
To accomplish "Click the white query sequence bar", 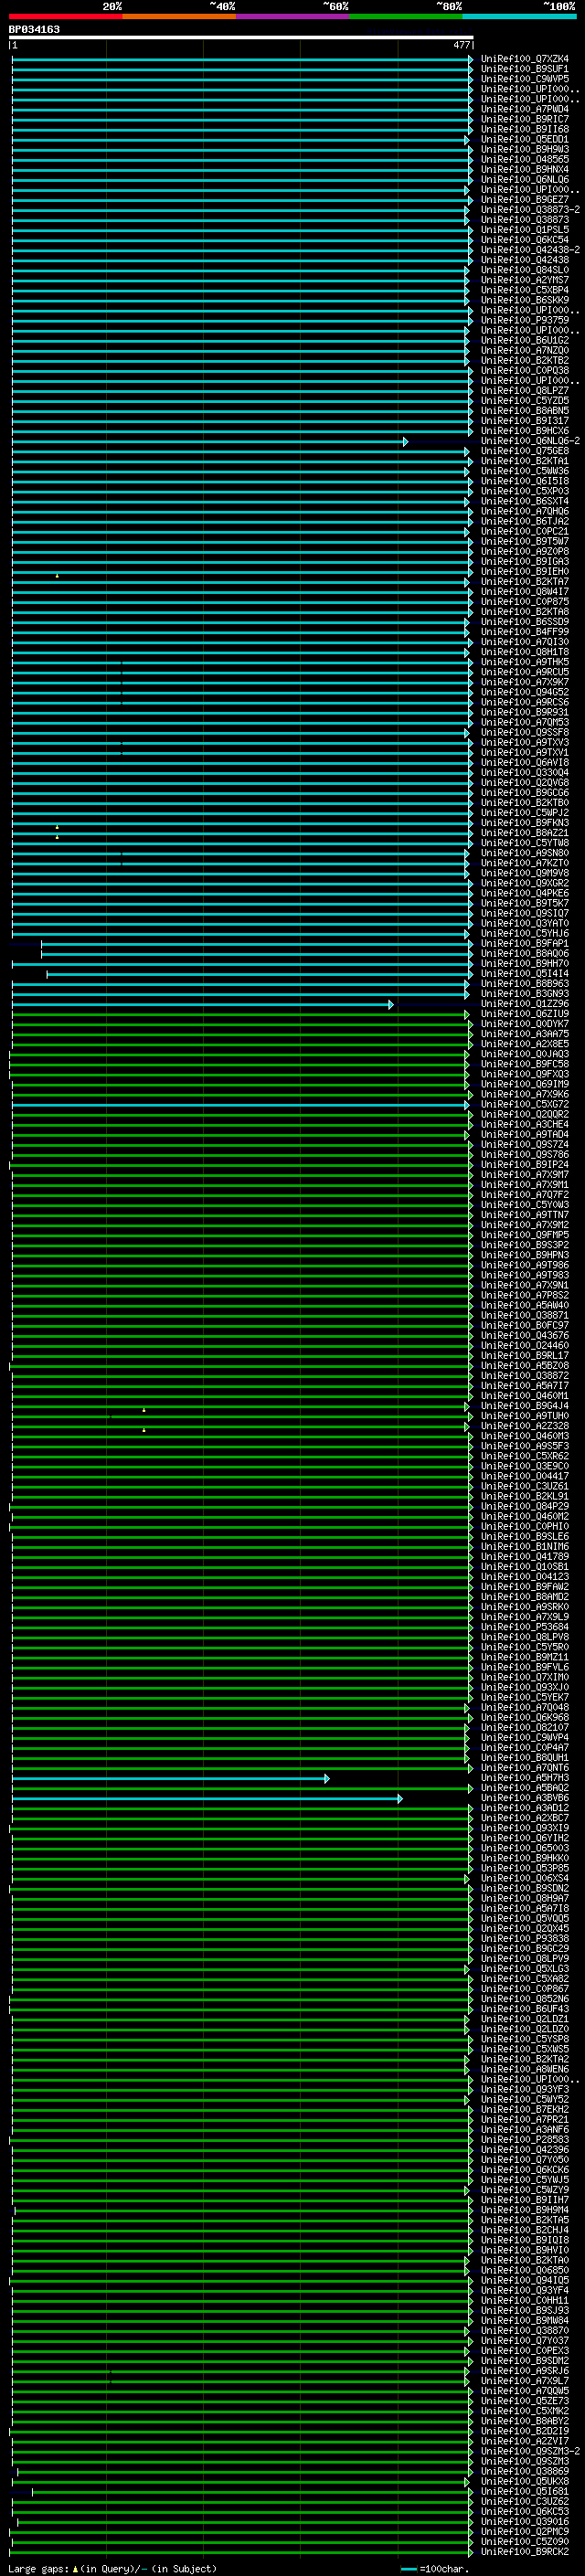I will coord(241,37).
